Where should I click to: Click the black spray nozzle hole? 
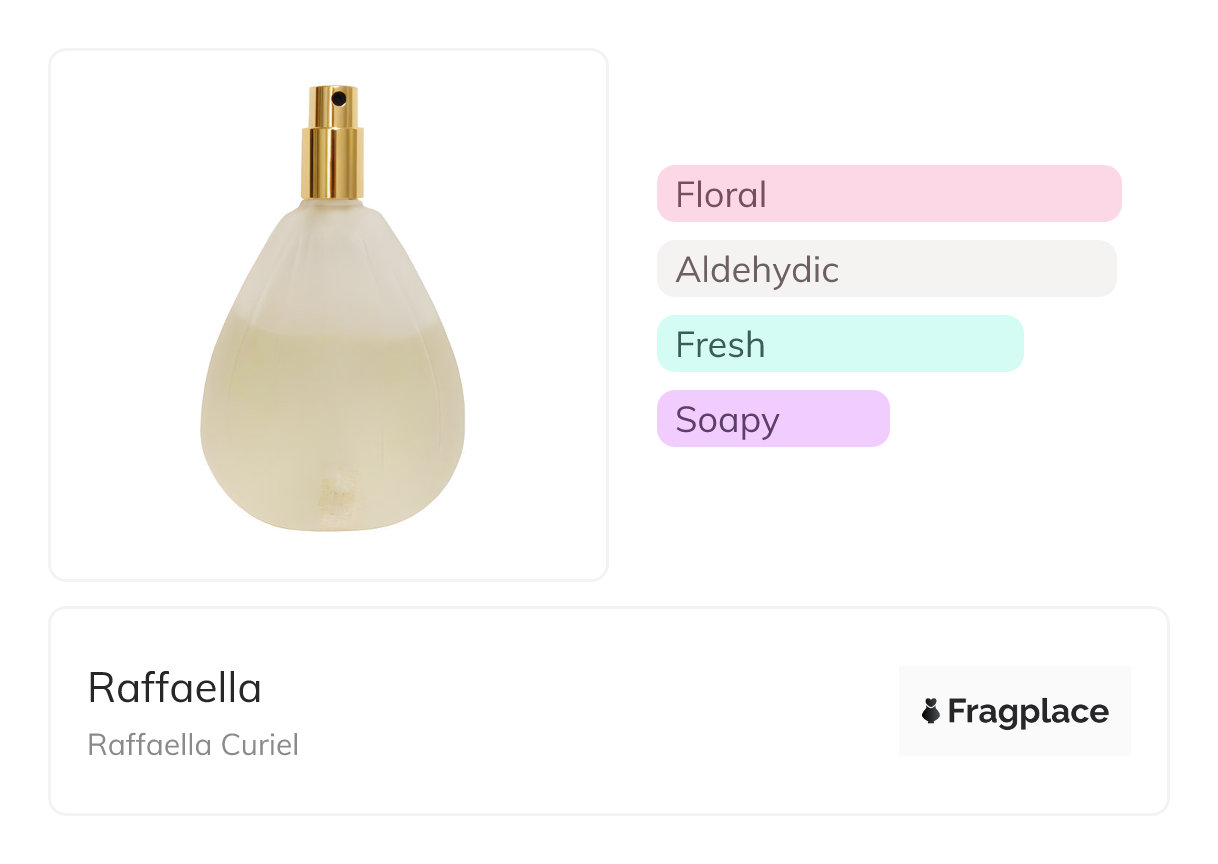(339, 99)
